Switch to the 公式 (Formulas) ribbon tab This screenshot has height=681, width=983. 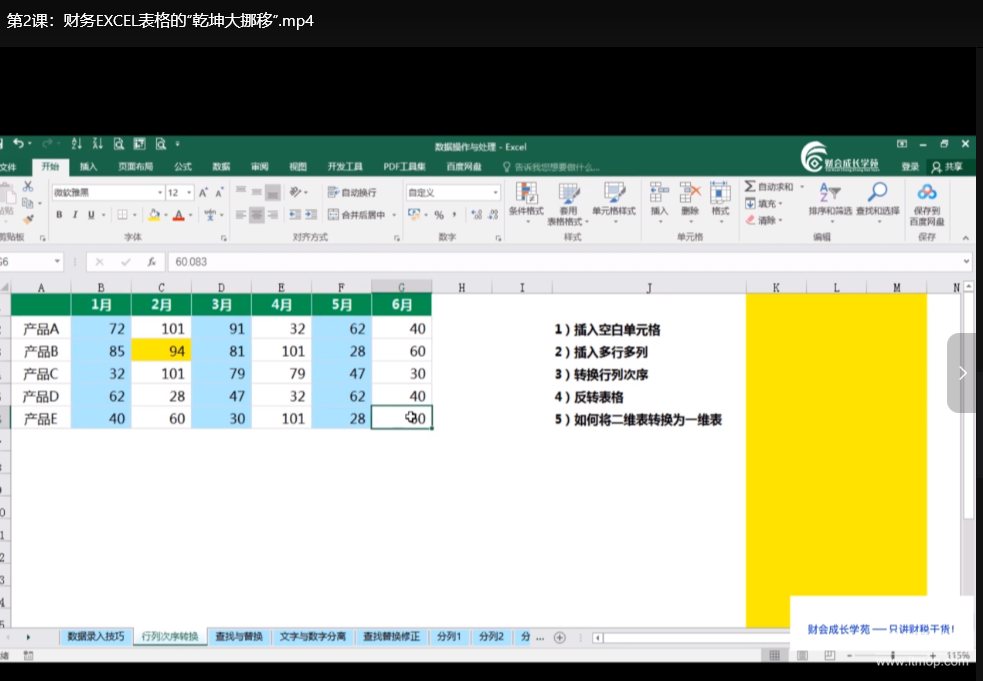[183, 166]
